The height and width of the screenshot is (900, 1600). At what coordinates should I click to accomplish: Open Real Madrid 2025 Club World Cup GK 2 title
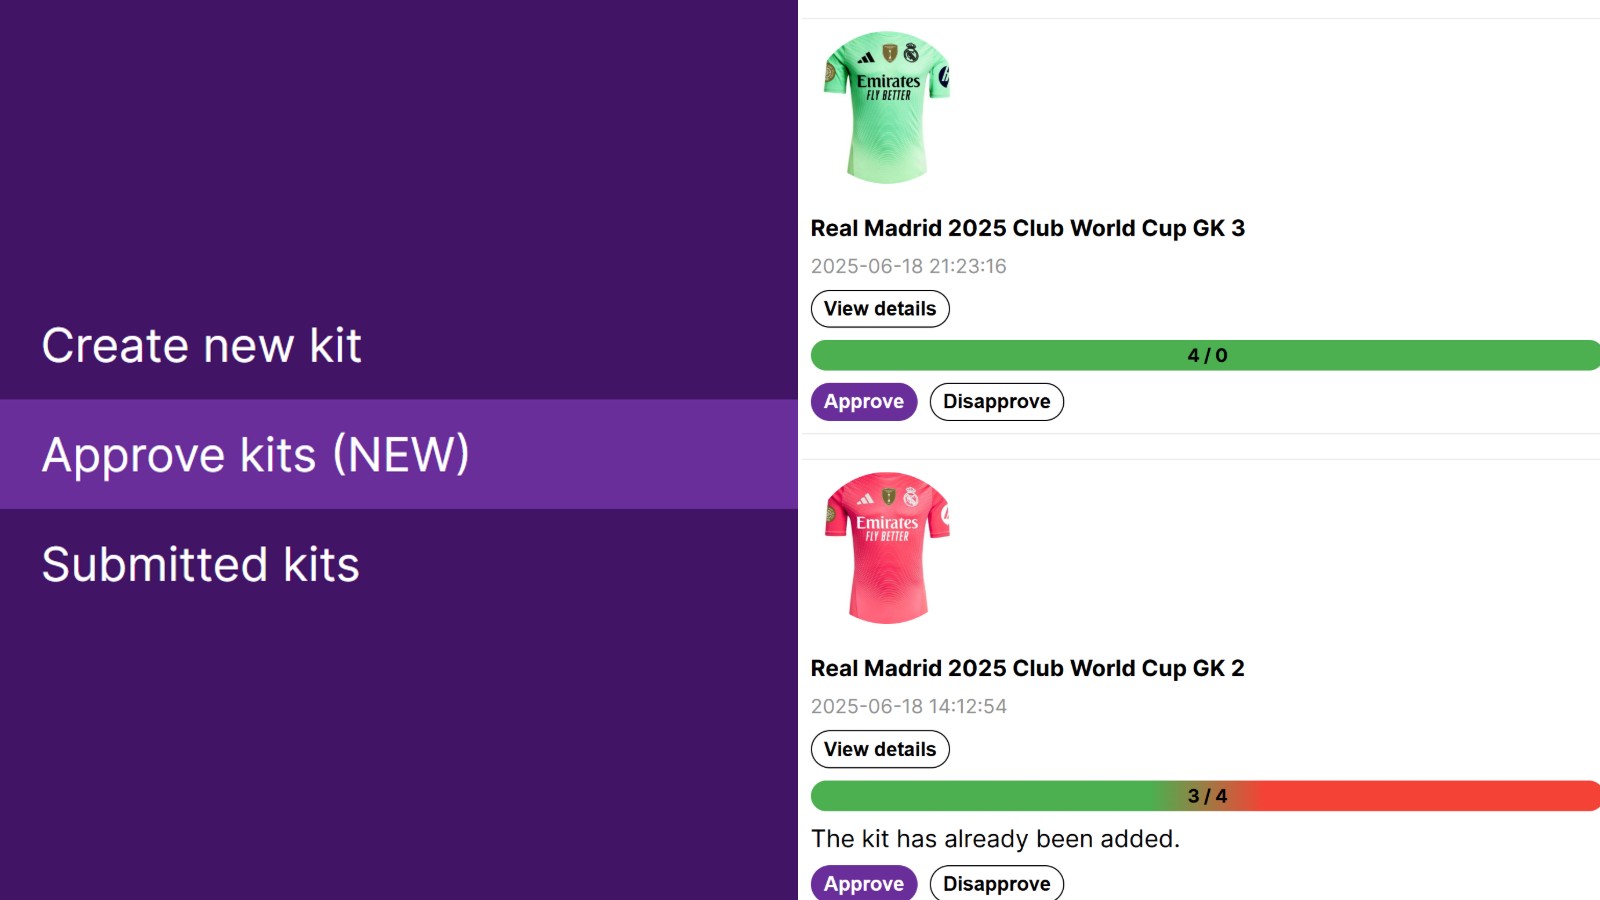pos(1027,668)
